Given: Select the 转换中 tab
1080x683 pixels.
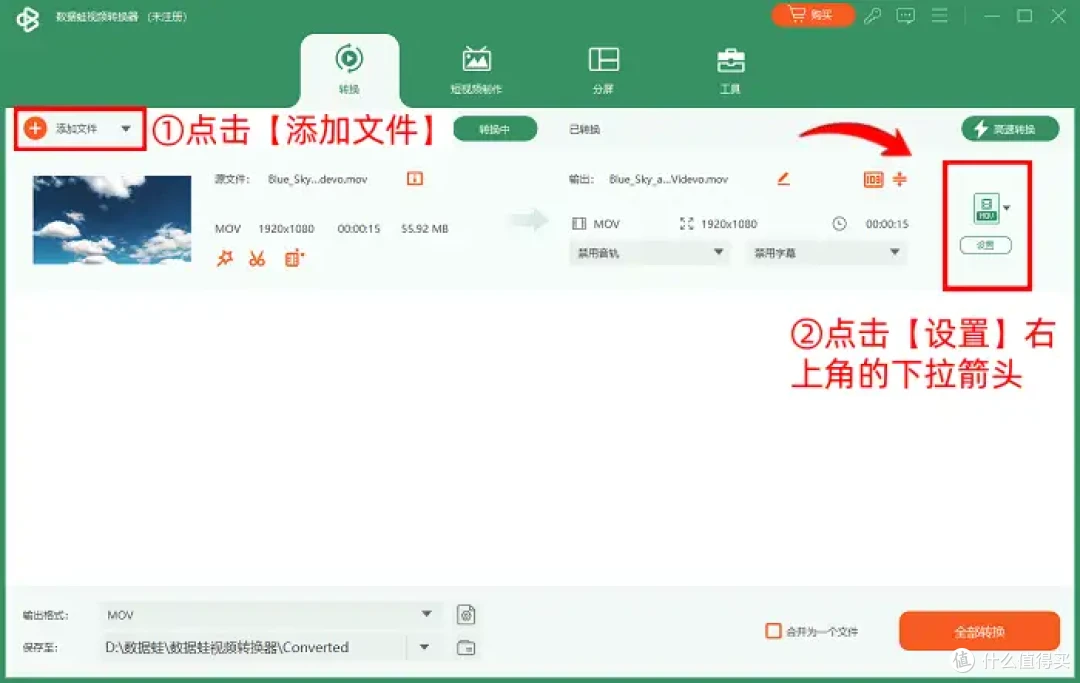Looking at the screenshot, I should 495,129.
